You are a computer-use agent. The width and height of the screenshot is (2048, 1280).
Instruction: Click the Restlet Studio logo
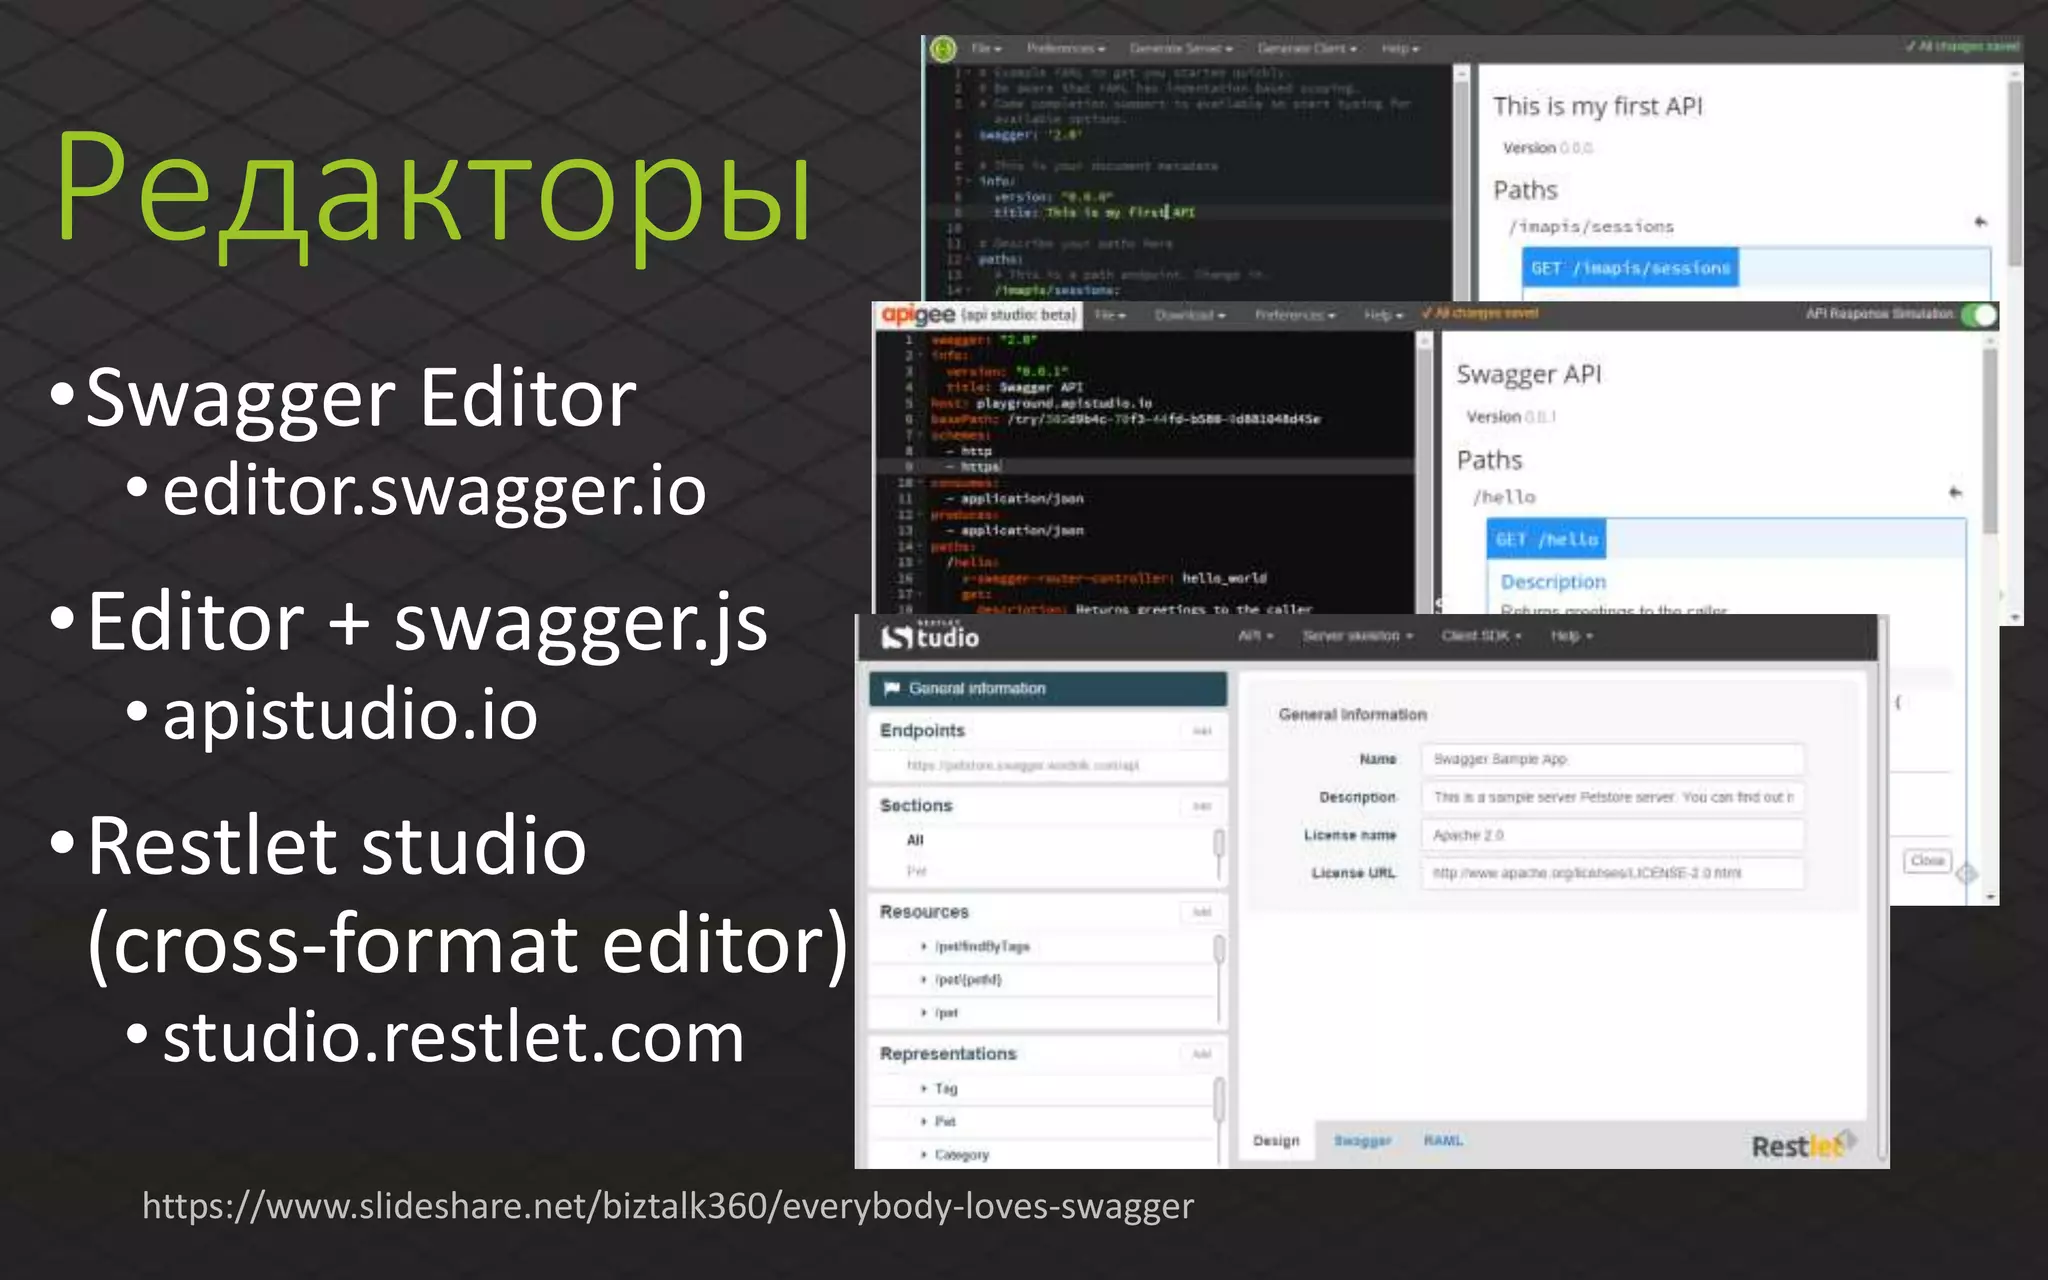point(930,636)
